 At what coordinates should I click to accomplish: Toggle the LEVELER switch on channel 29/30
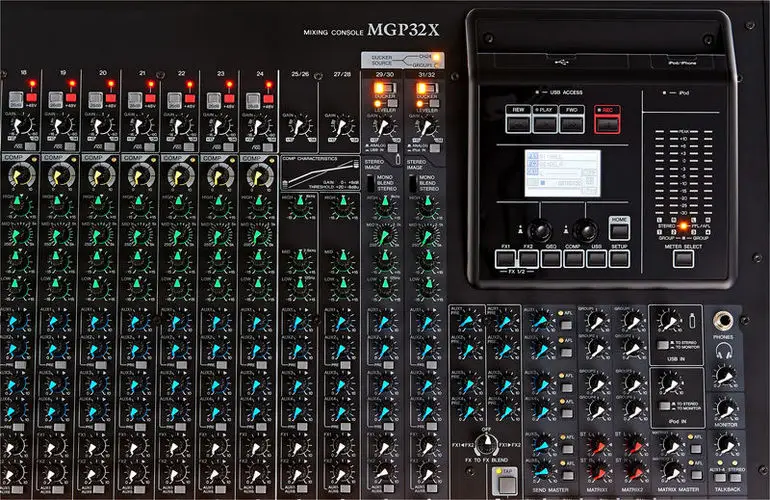coord(392,104)
